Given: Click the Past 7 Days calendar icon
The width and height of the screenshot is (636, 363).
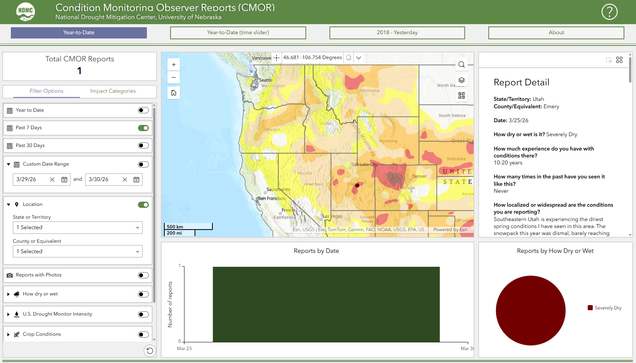Looking at the screenshot, I should [x=10, y=128].
